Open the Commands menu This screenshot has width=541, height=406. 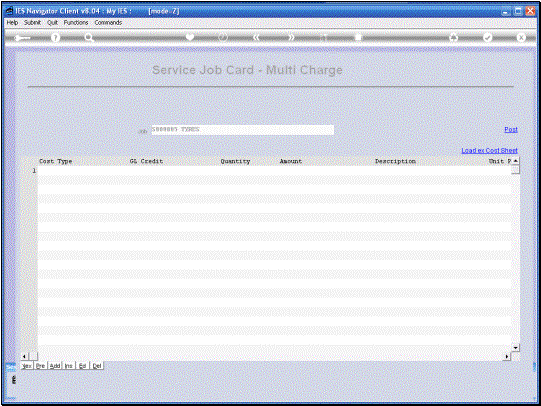tap(108, 22)
